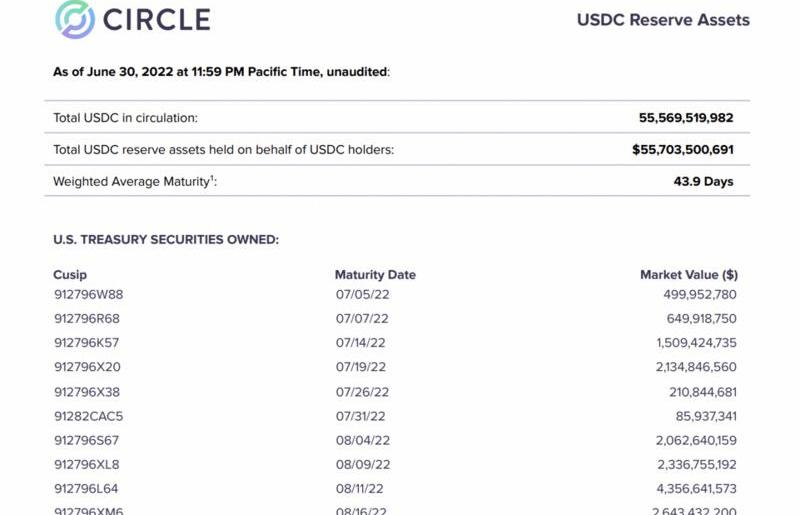Click the CIRCLE wordmark text
Viewport: 800px width, 515px height.
coord(157,19)
